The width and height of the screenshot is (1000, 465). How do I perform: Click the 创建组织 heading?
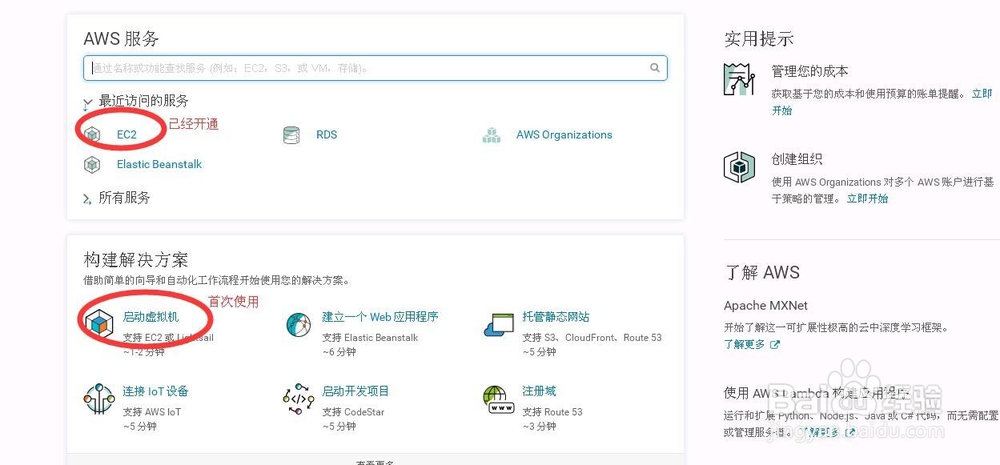point(797,159)
